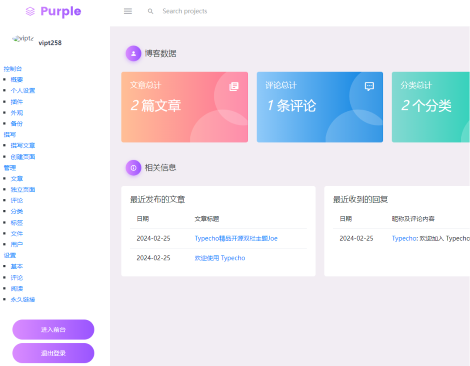Screen dimensions: 470x366
Task: Open 永久链接 settings link
Action: [23, 299]
